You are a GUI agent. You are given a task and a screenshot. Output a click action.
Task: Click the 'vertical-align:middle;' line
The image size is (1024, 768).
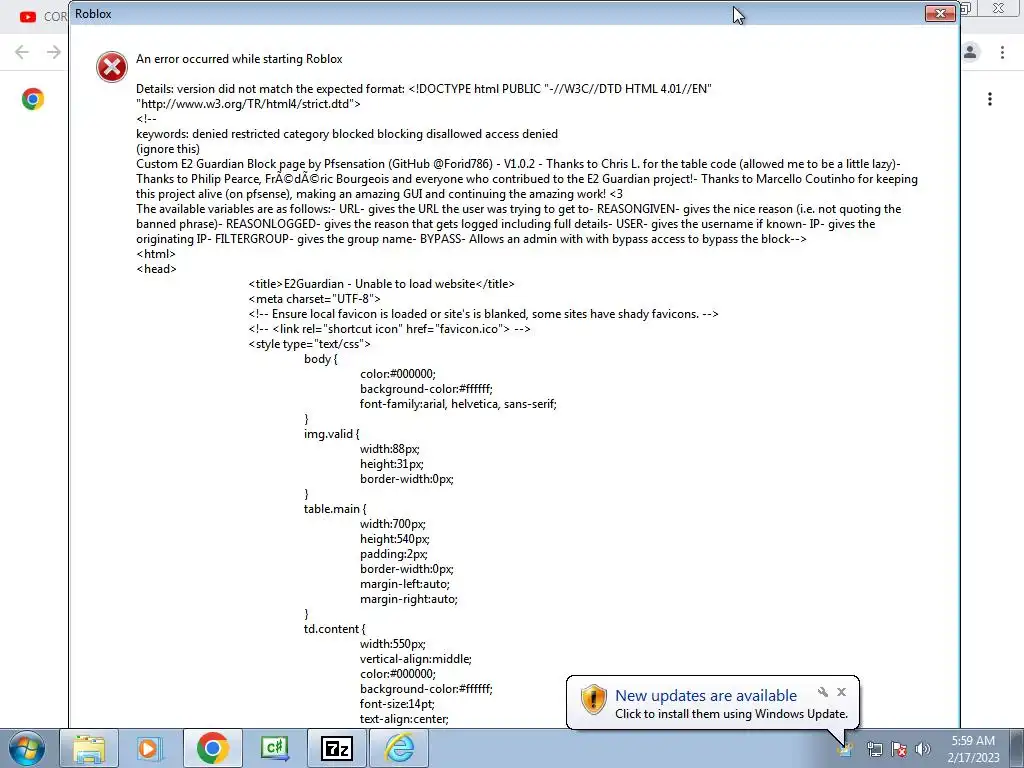coord(415,659)
